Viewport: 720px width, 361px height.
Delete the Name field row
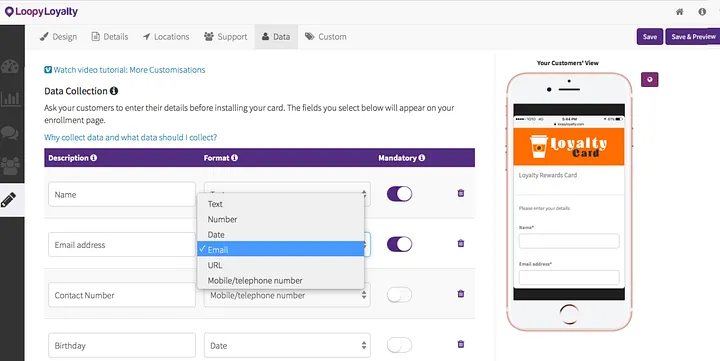pos(461,193)
